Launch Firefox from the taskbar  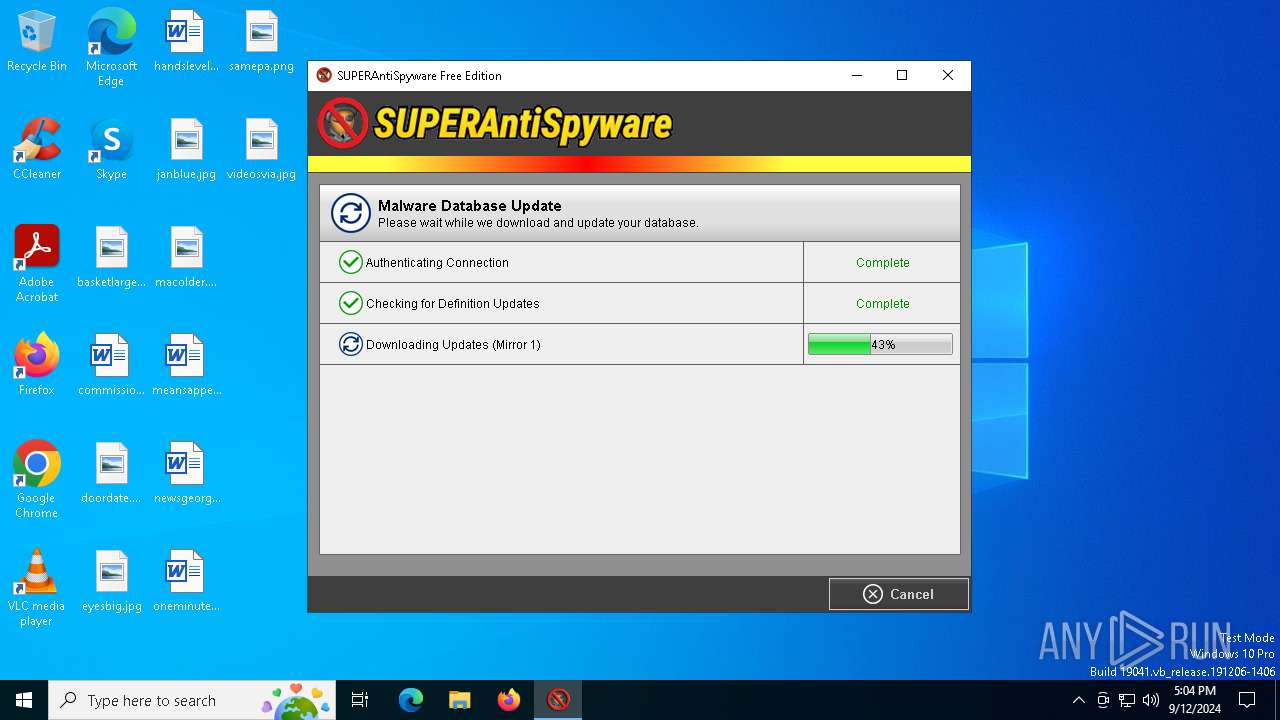point(509,700)
